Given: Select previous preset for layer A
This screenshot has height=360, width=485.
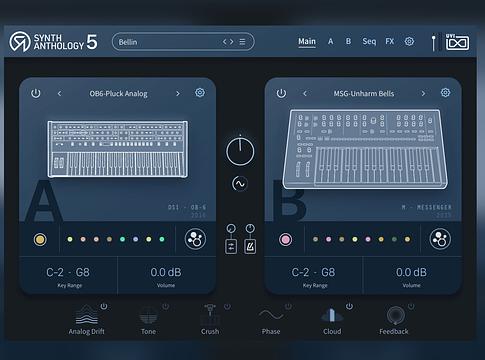Looking at the screenshot, I should click(59, 94).
